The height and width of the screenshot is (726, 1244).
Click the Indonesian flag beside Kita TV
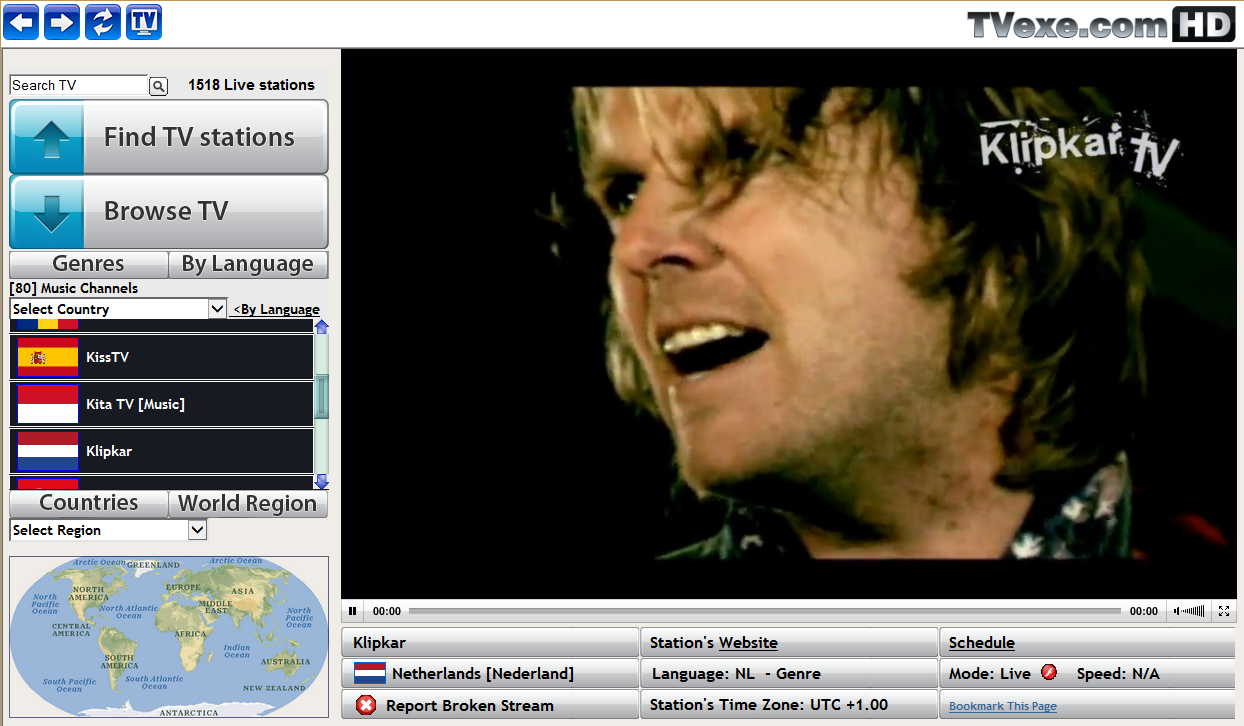[48, 404]
